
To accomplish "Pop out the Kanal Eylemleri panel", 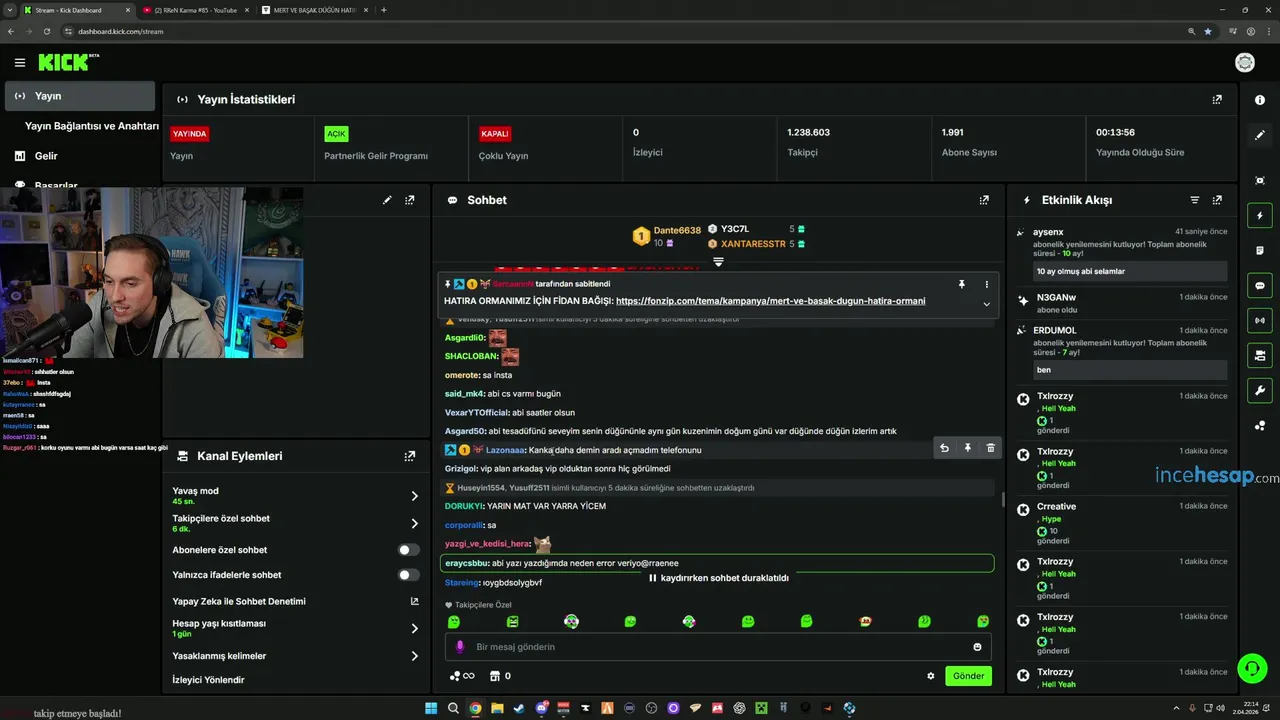I will click(410, 456).
